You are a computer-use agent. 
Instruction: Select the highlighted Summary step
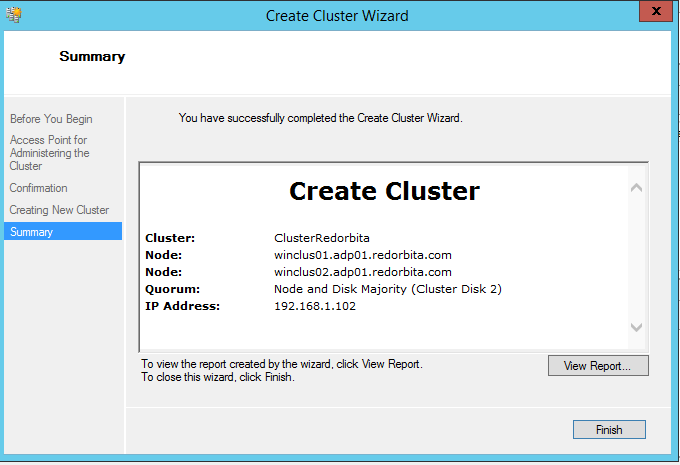32,232
